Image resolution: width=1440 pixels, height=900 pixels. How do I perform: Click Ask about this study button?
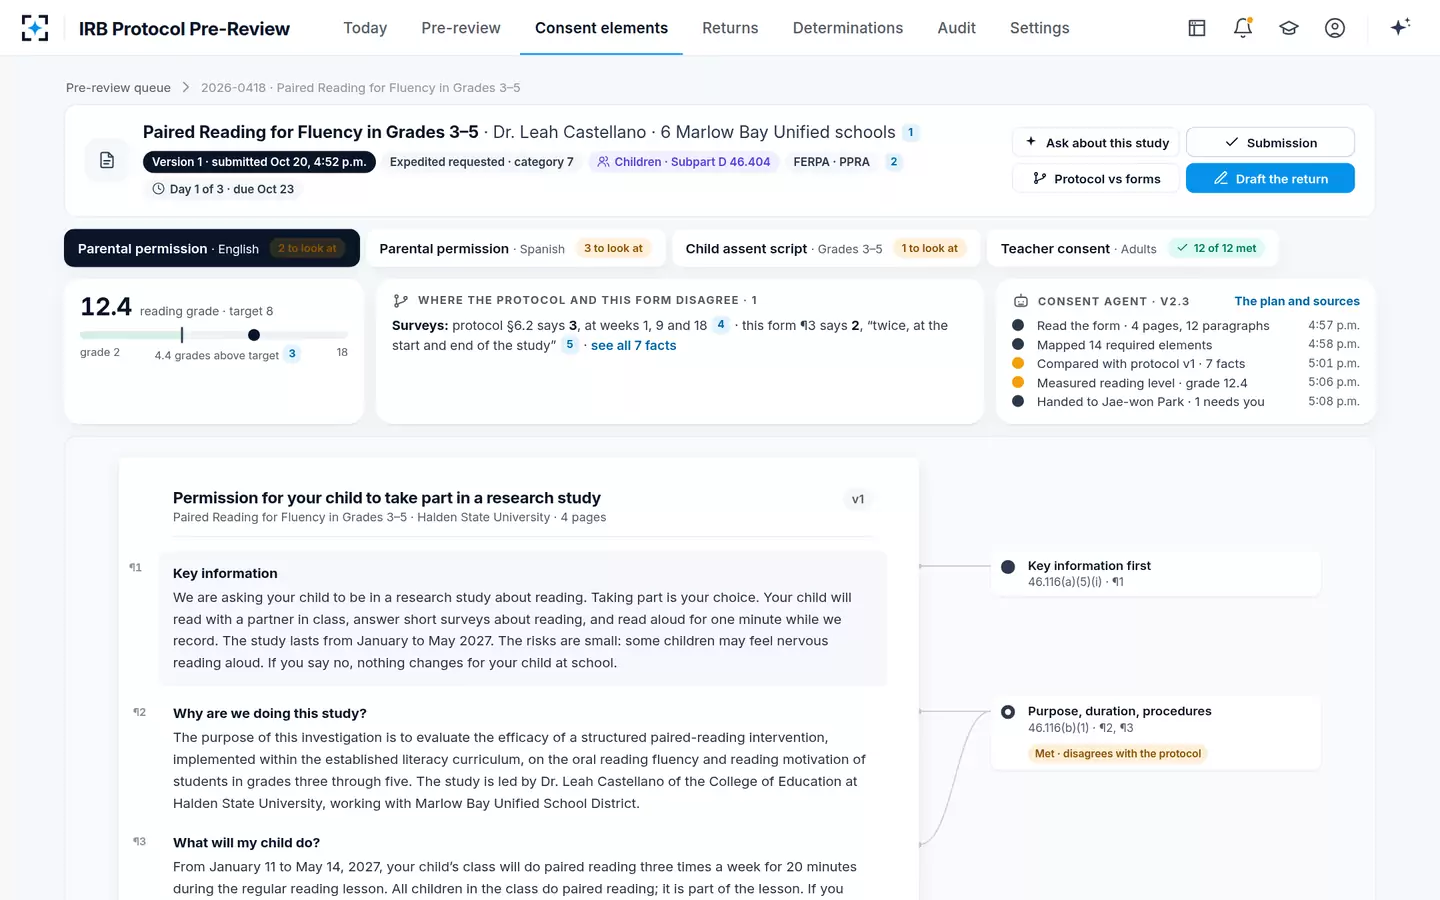point(1096,143)
